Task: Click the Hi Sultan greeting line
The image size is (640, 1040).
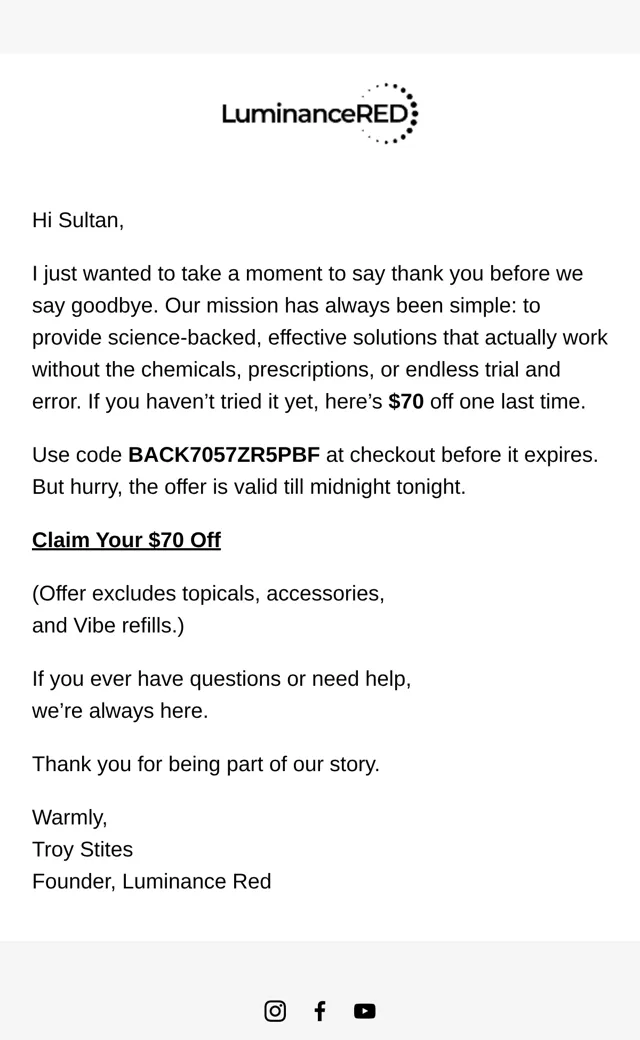Action: click(78, 220)
